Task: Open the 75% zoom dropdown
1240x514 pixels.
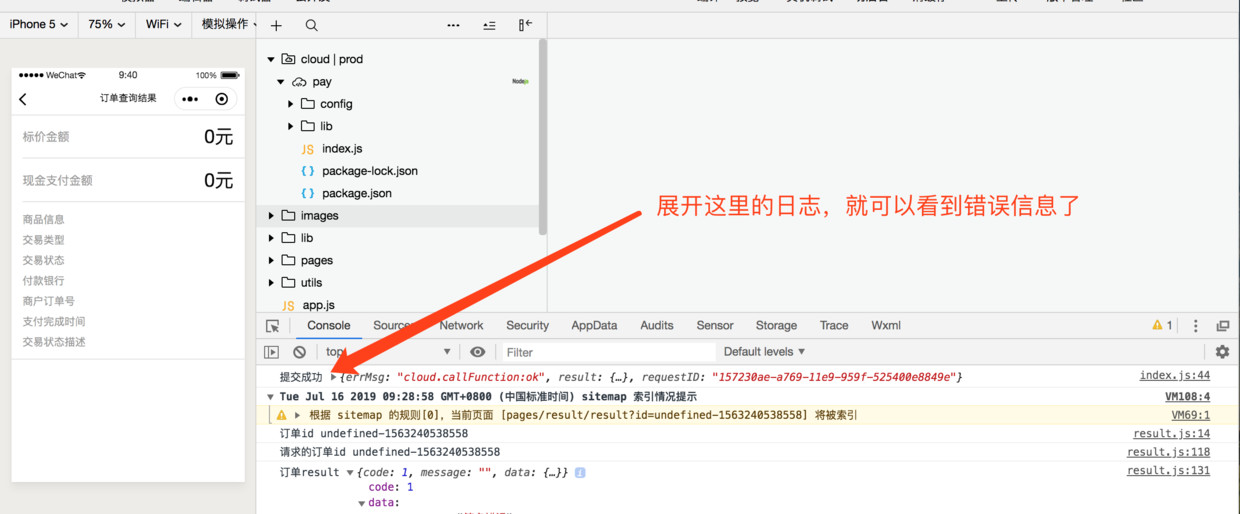Action: [x=107, y=24]
